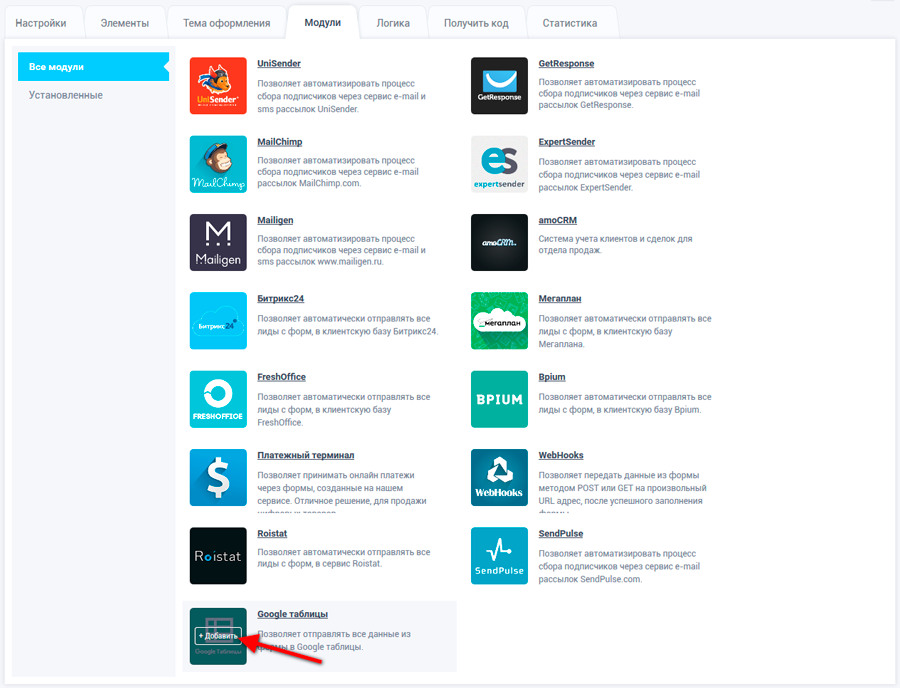
Task: Click the MailChimp monkey logo icon
Action: coord(218,164)
